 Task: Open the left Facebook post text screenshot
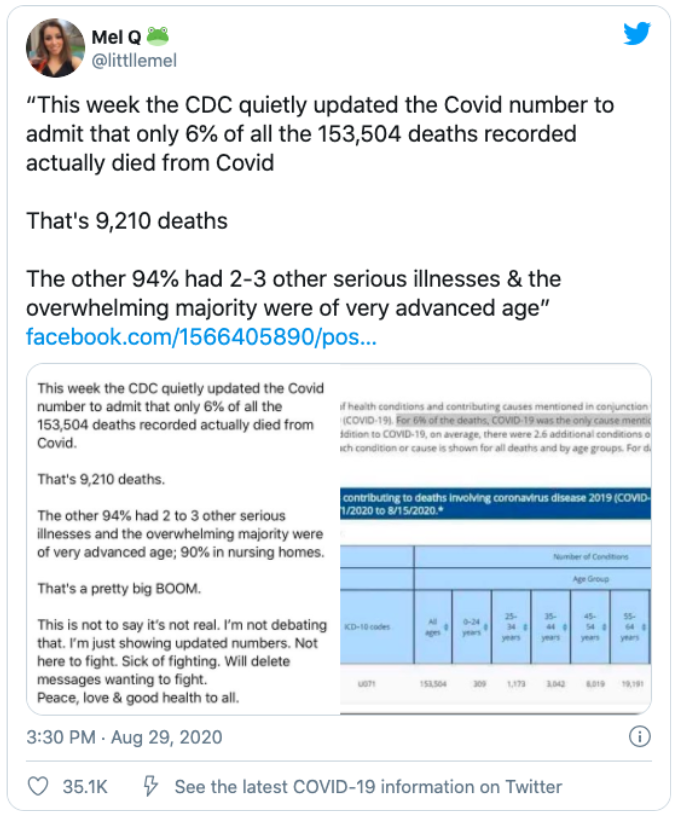coord(180,540)
